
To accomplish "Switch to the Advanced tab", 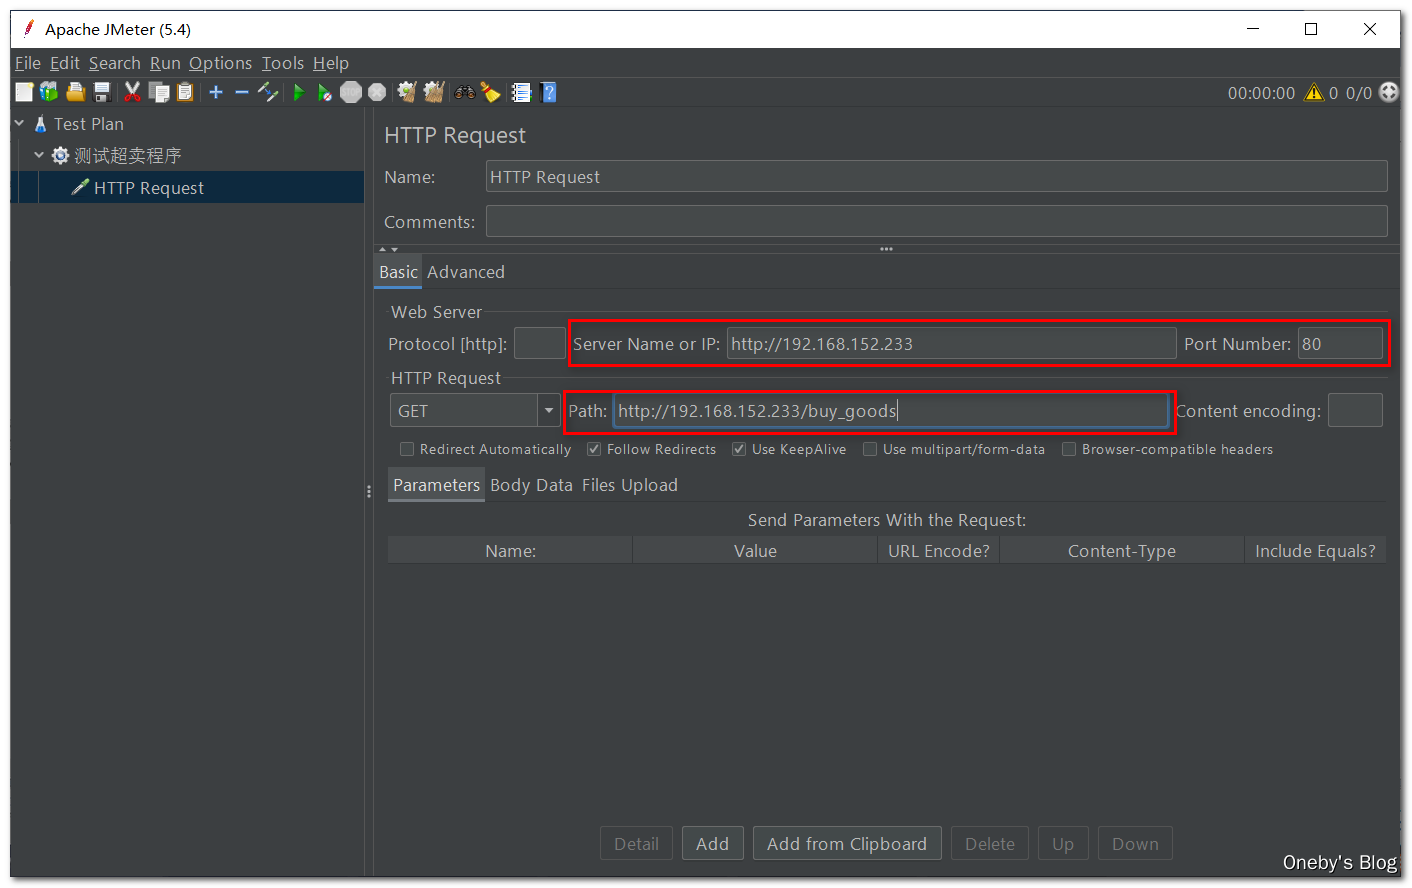I will coord(466,272).
